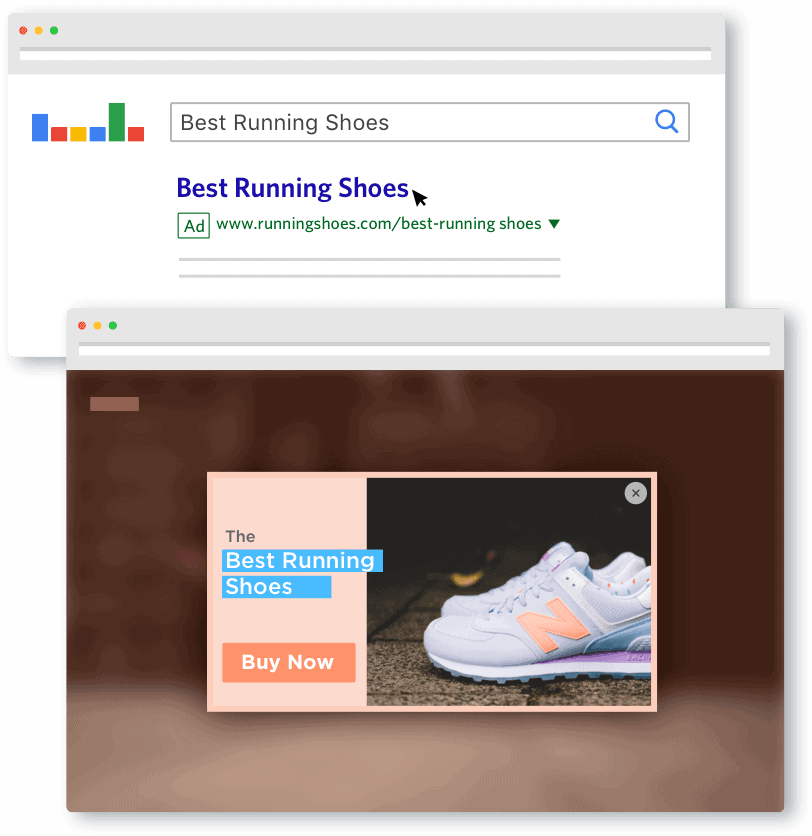Image resolution: width=812 pixels, height=836 pixels.
Task: Expand the green dropdown arrow beside ad URL
Action: [554, 224]
